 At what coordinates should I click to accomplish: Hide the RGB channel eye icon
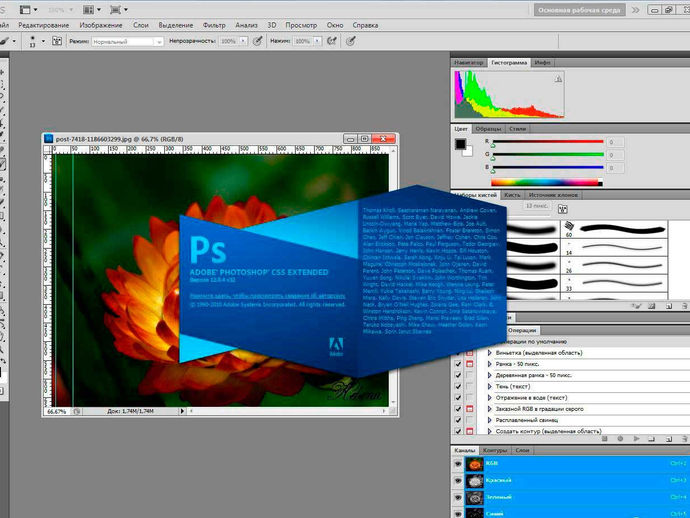pyautogui.click(x=458, y=464)
